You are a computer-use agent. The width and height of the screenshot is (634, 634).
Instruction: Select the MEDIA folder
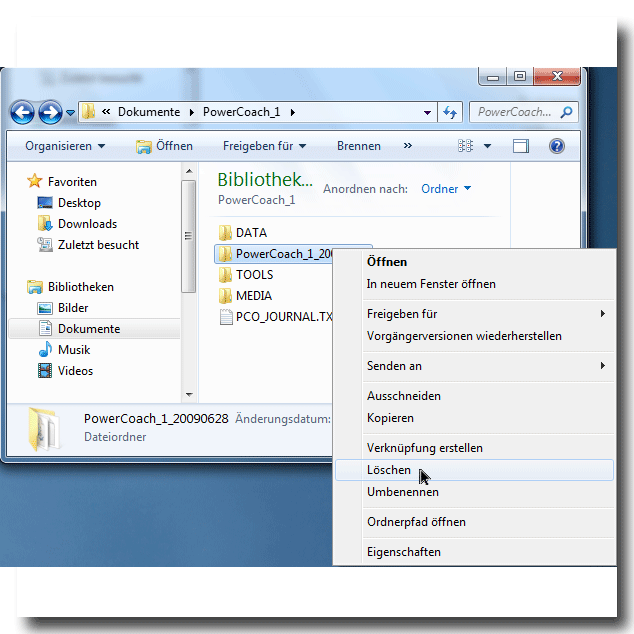tap(245, 296)
